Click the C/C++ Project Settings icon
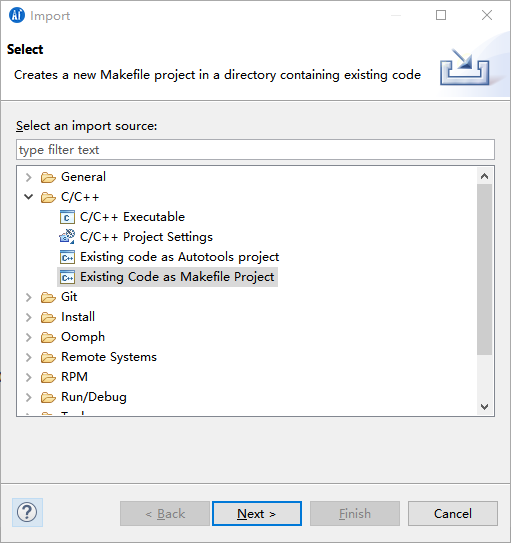This screenshot has width=511, height=543. click(67, 237)
